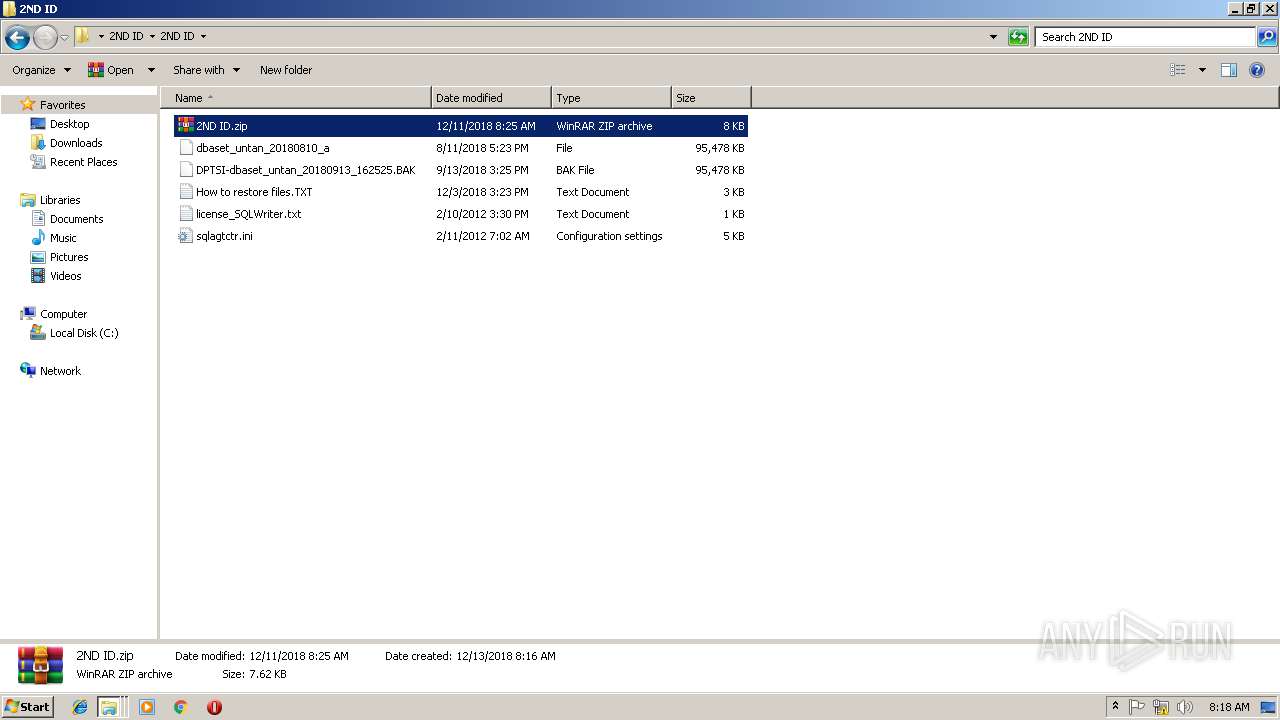This screenshot has height=720, width=1280.
Task: Click the 12/11/2018 8:25 AM date cell
Action: (486, 126)
